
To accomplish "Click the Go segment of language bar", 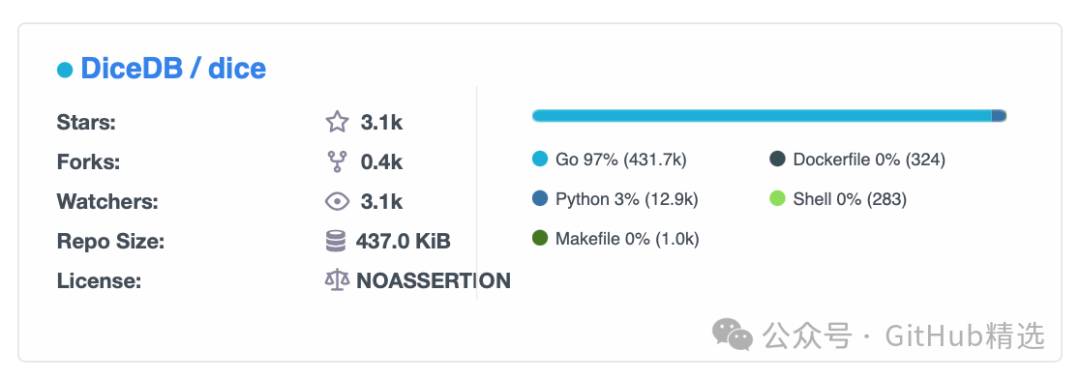I will point(762,116).
